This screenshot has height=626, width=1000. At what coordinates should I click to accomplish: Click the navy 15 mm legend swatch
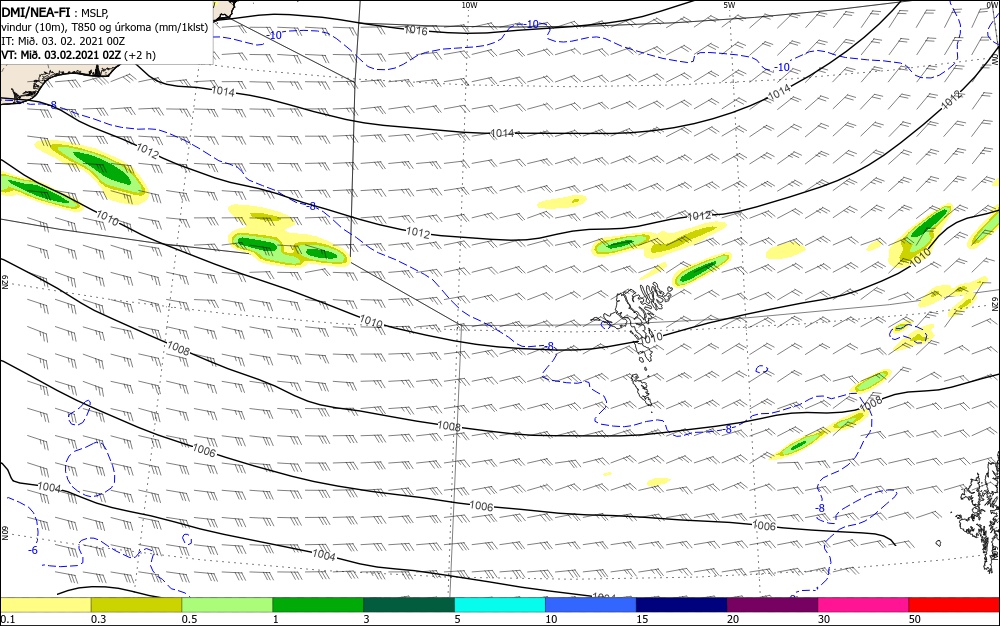pyautogui.click(x=682, y=605)
